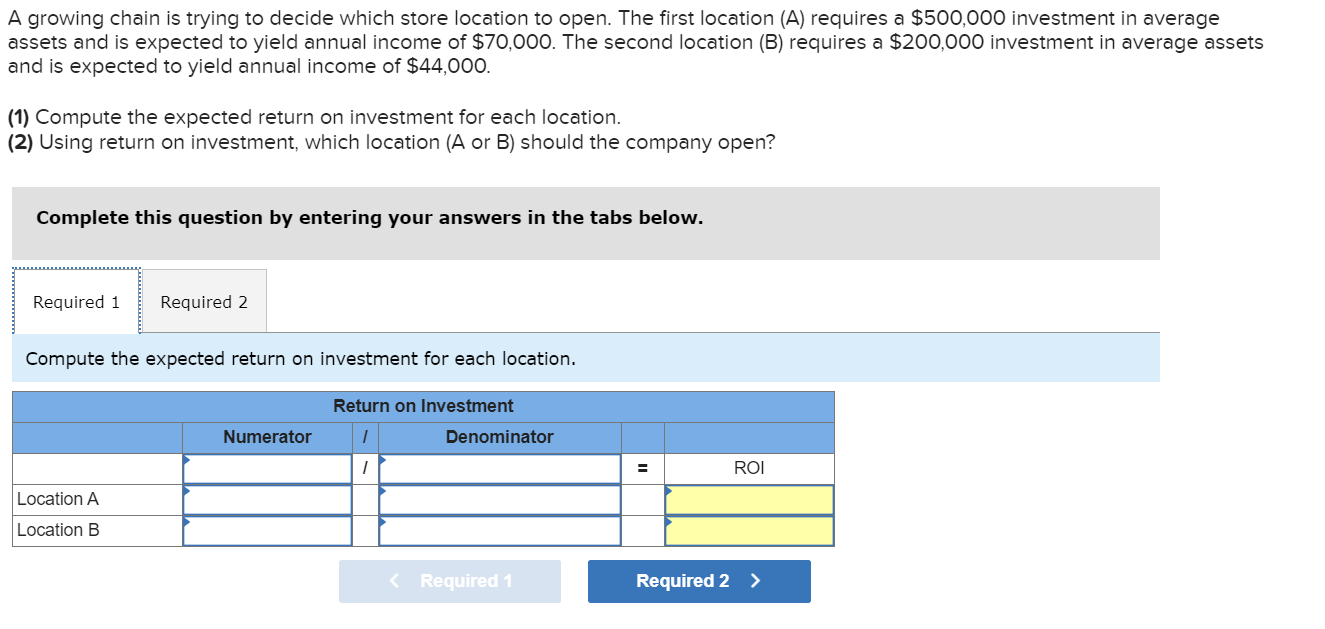Viewport: 1325px width, 629px height.
Task: Click the Required 2 navigation button
Action: pos(698,581)
